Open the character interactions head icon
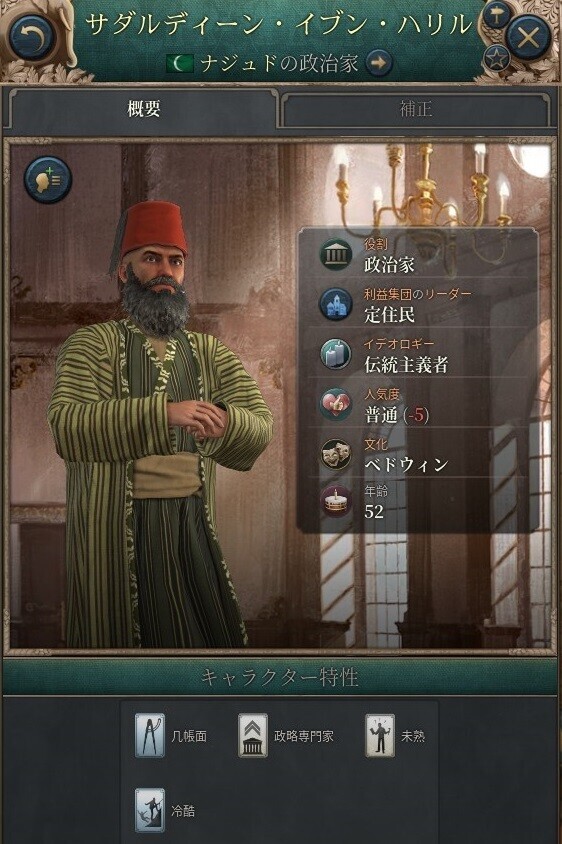 (x=47, y=180)
